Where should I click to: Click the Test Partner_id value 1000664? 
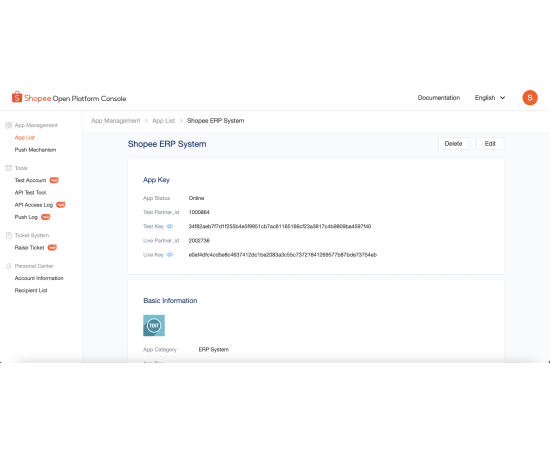[199, 212]
